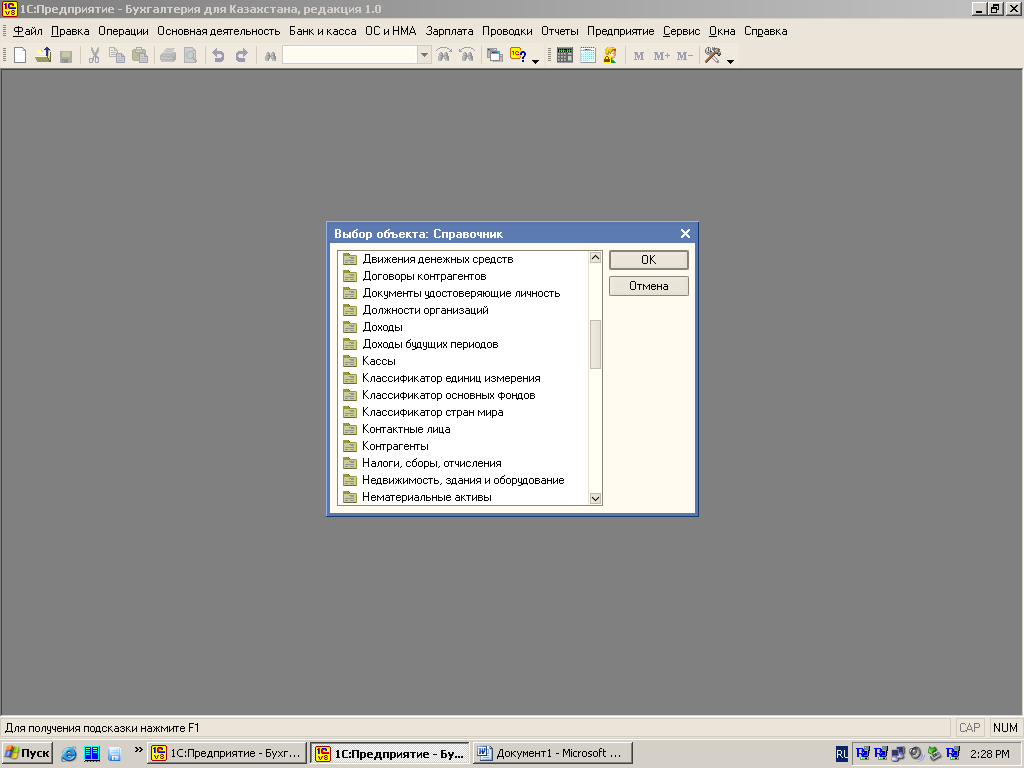Click the dialog list scrollbar thumb
This screenshot has height=768, width=1024.
[595, 344]
